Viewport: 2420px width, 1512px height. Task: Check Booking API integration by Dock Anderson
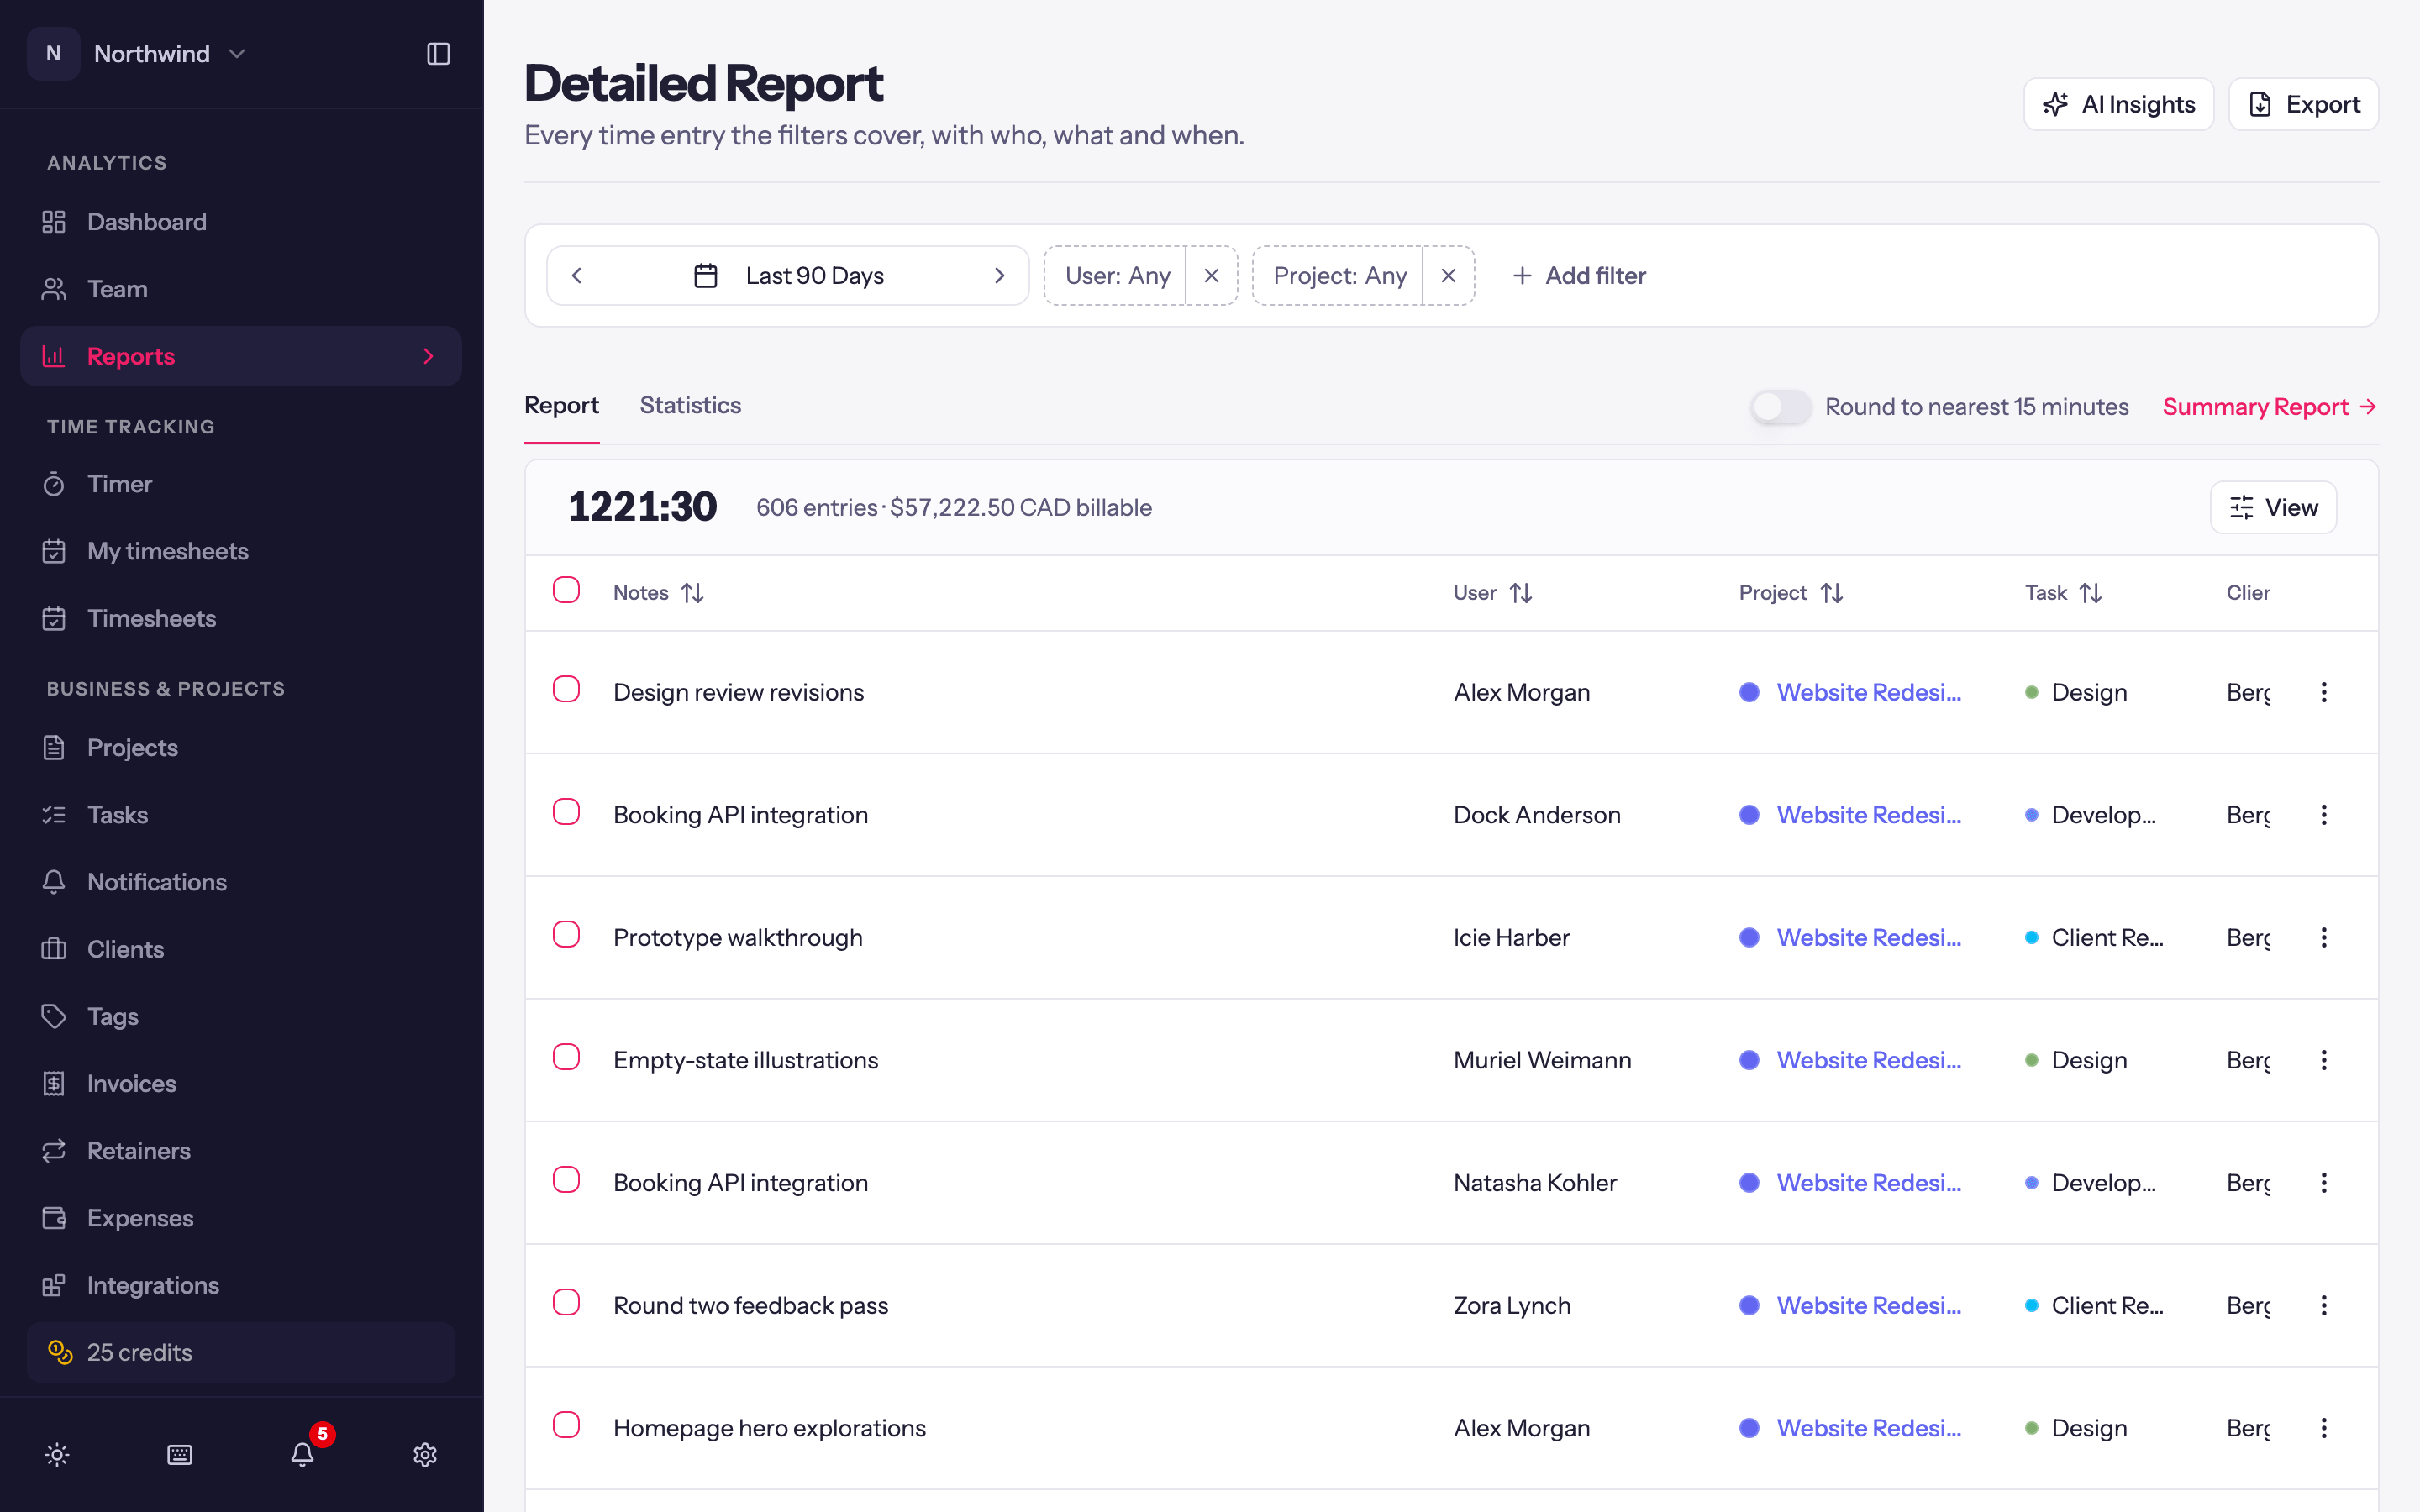pyautogui.click(x=566, y=812)
